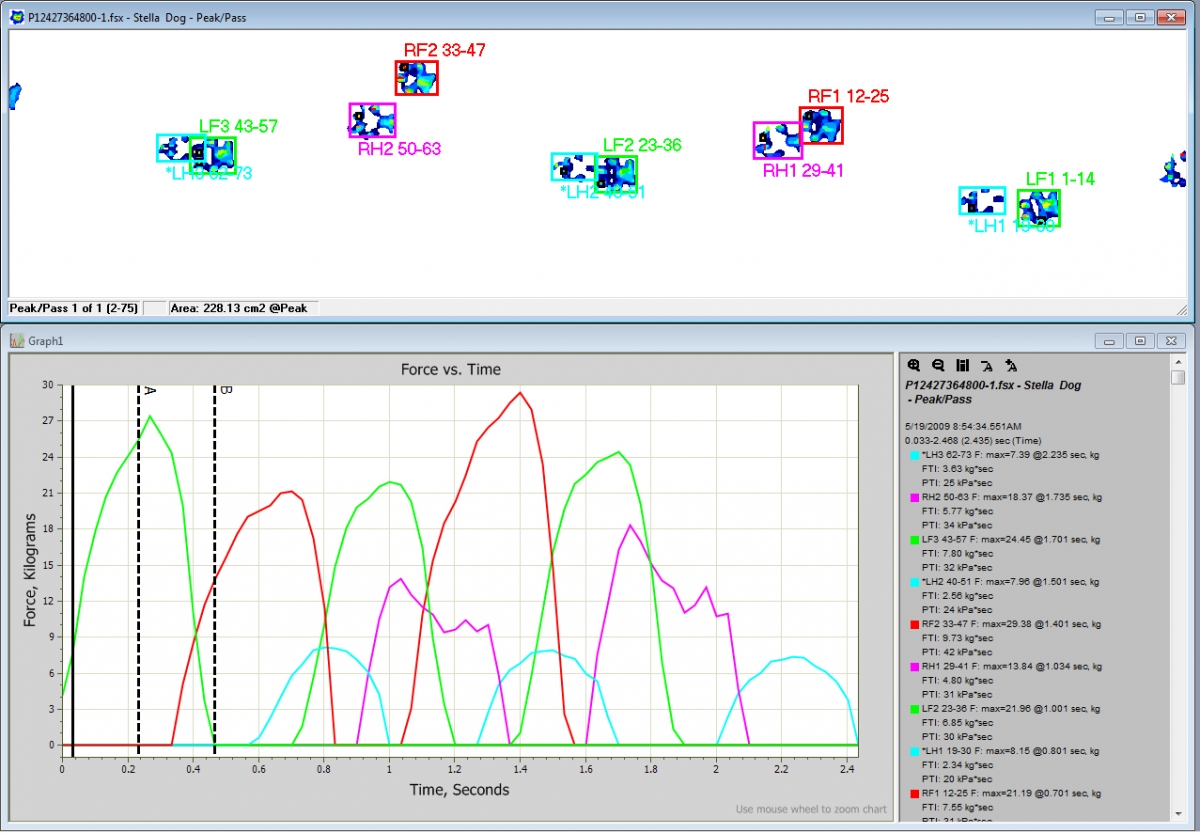The width and height of the screenshot is (1200, 833).
Task: Click the red RF2 33-47 legend swatch
Action: click(913, 624)
